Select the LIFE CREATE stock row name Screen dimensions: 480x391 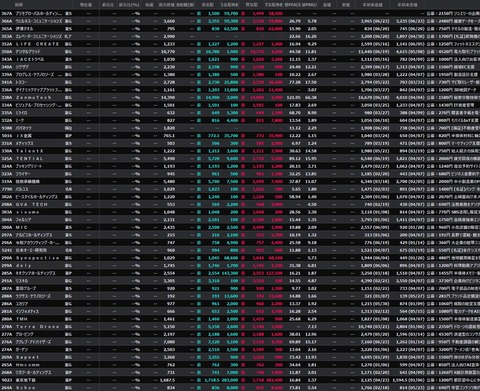38,44
